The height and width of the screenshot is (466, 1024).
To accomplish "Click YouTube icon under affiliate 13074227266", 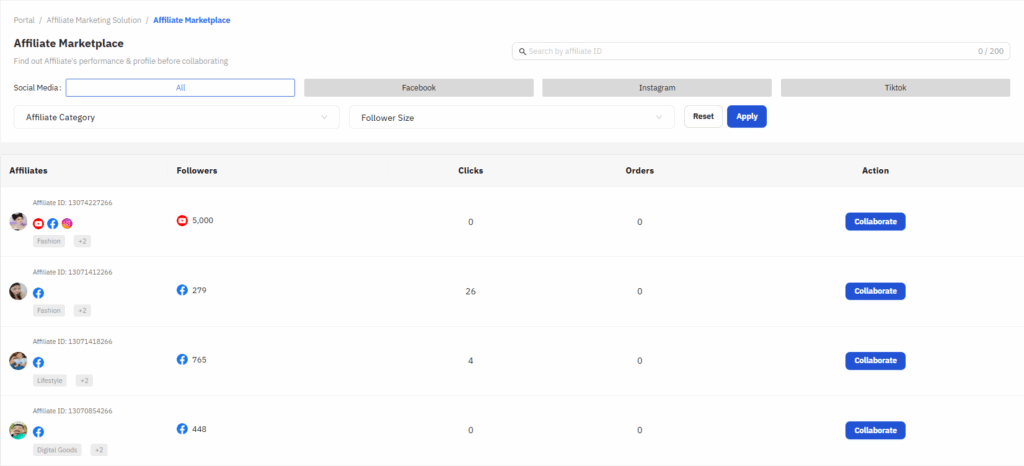I will pyautogui.click(x=39, y=224).
